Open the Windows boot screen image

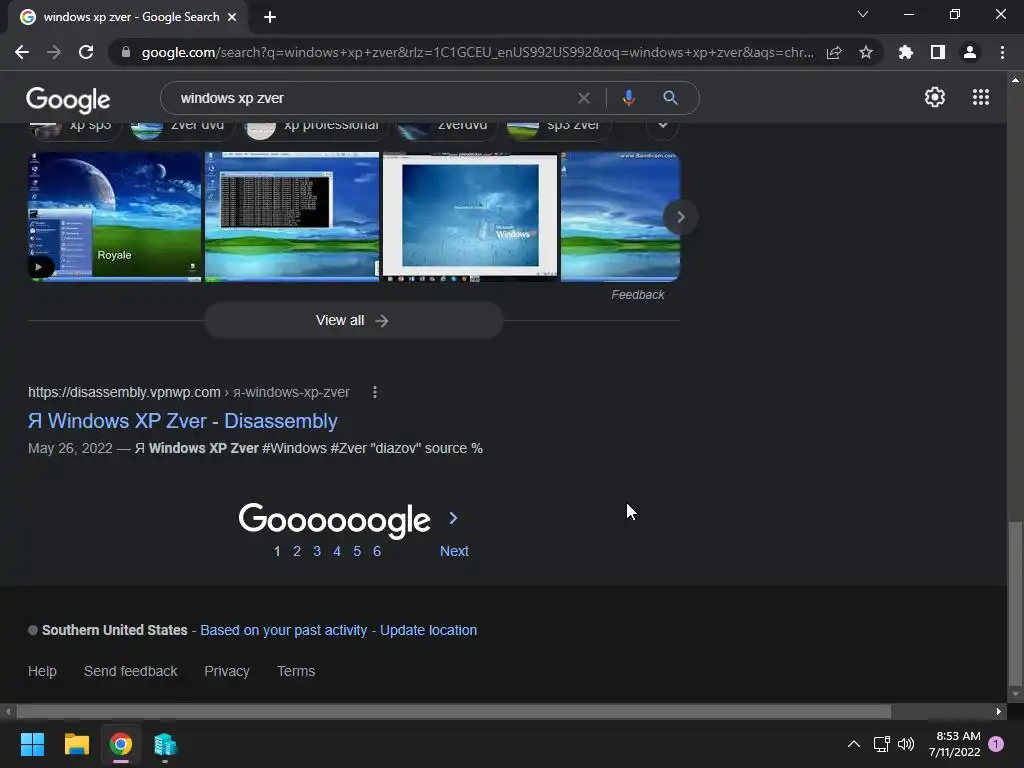tap(470, 217)
